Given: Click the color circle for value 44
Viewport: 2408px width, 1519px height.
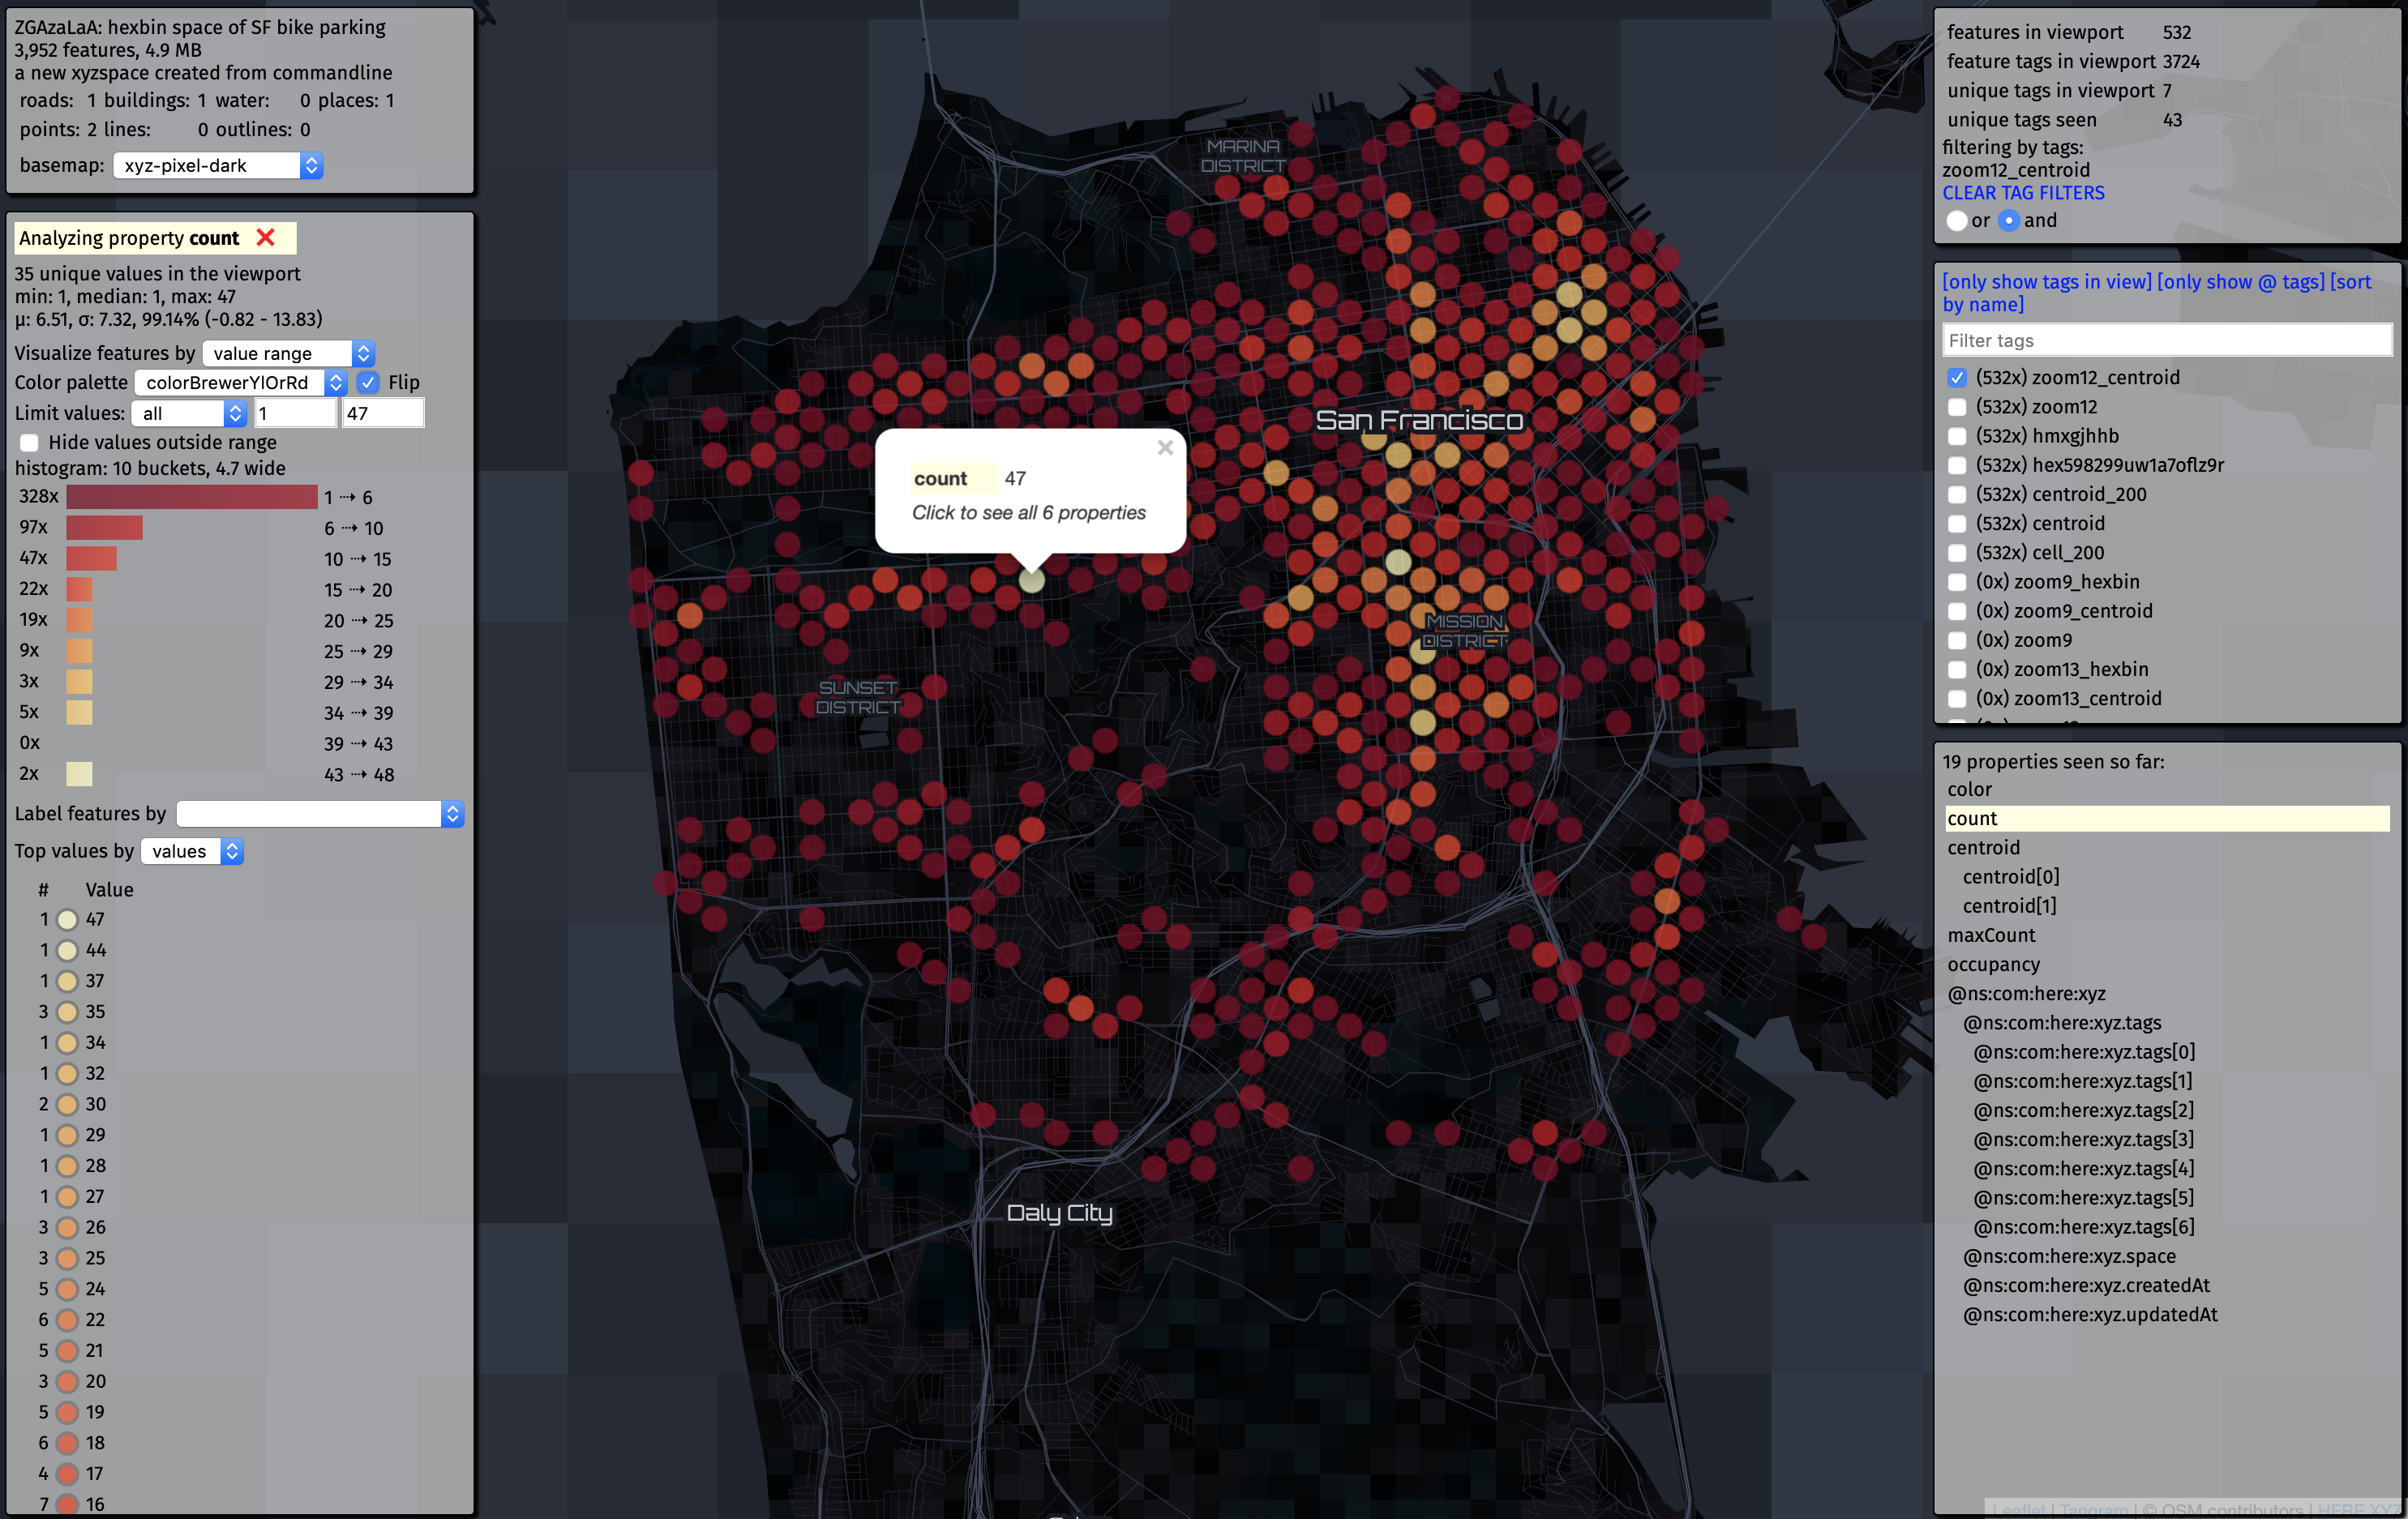Looking at the screenshot, I should point(67,950).
